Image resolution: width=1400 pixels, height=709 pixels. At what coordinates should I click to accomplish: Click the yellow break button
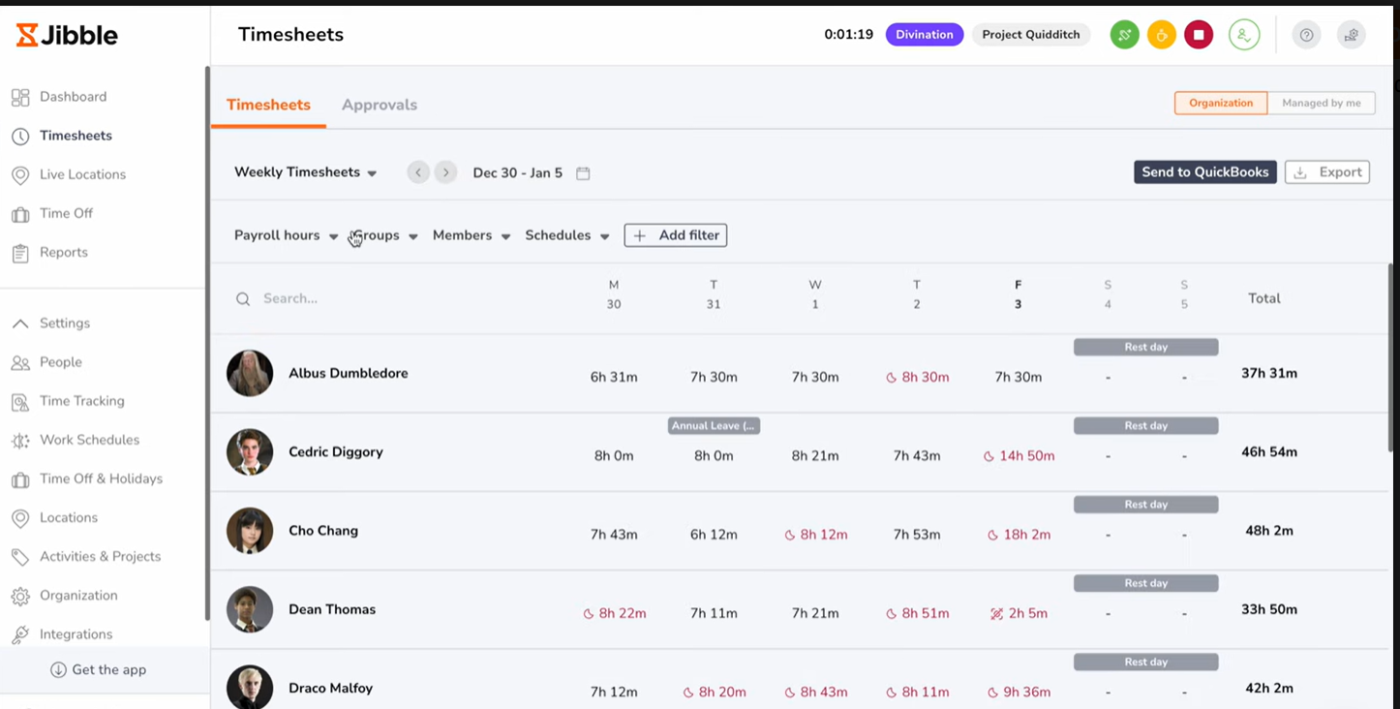click(1161, 35)
